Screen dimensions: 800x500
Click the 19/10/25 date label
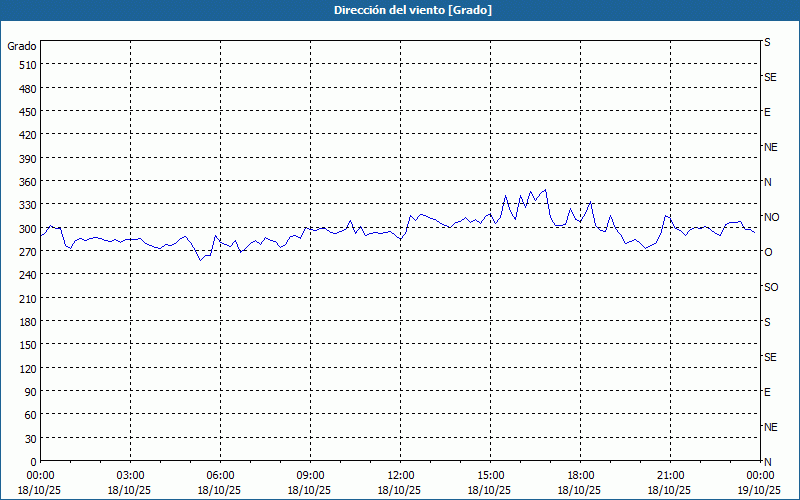[x=759, y=490]
